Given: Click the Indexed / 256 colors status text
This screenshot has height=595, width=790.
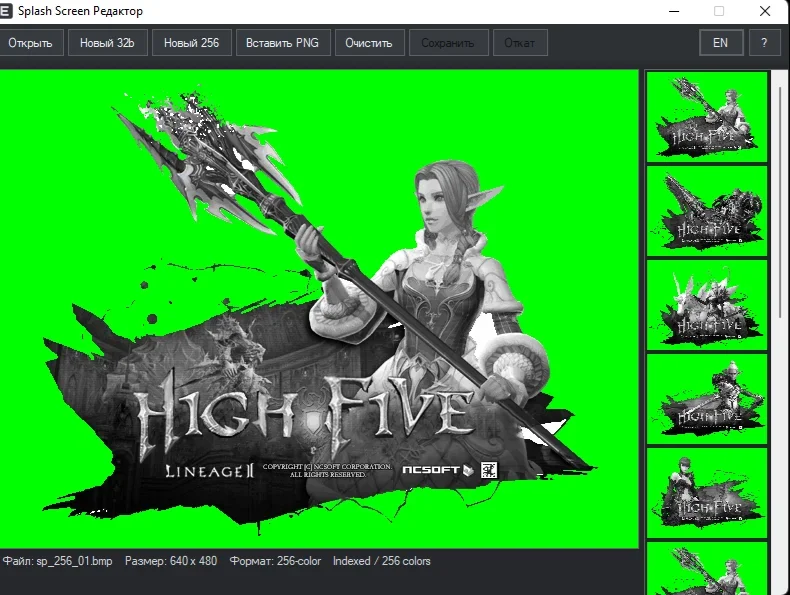Looking at the screenshot, I should pyautogui.click(x=381, y=561).
